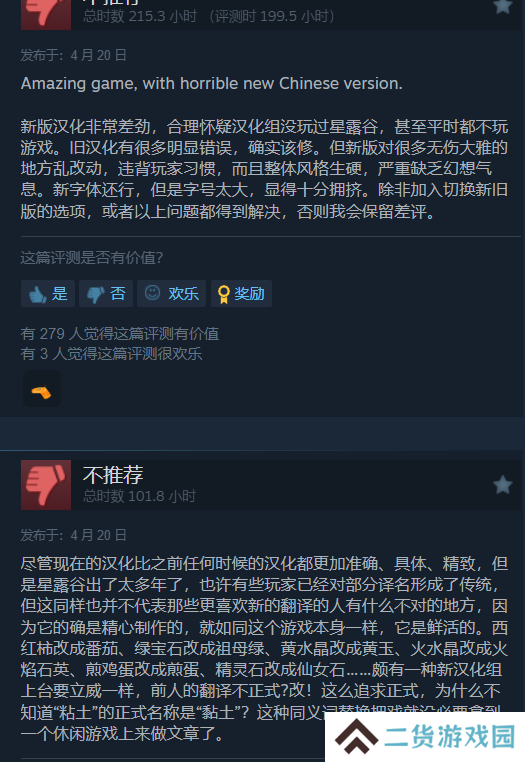
Task: Click the first review's 发布于 4月20日 date
Action: (x=73, y=55)
